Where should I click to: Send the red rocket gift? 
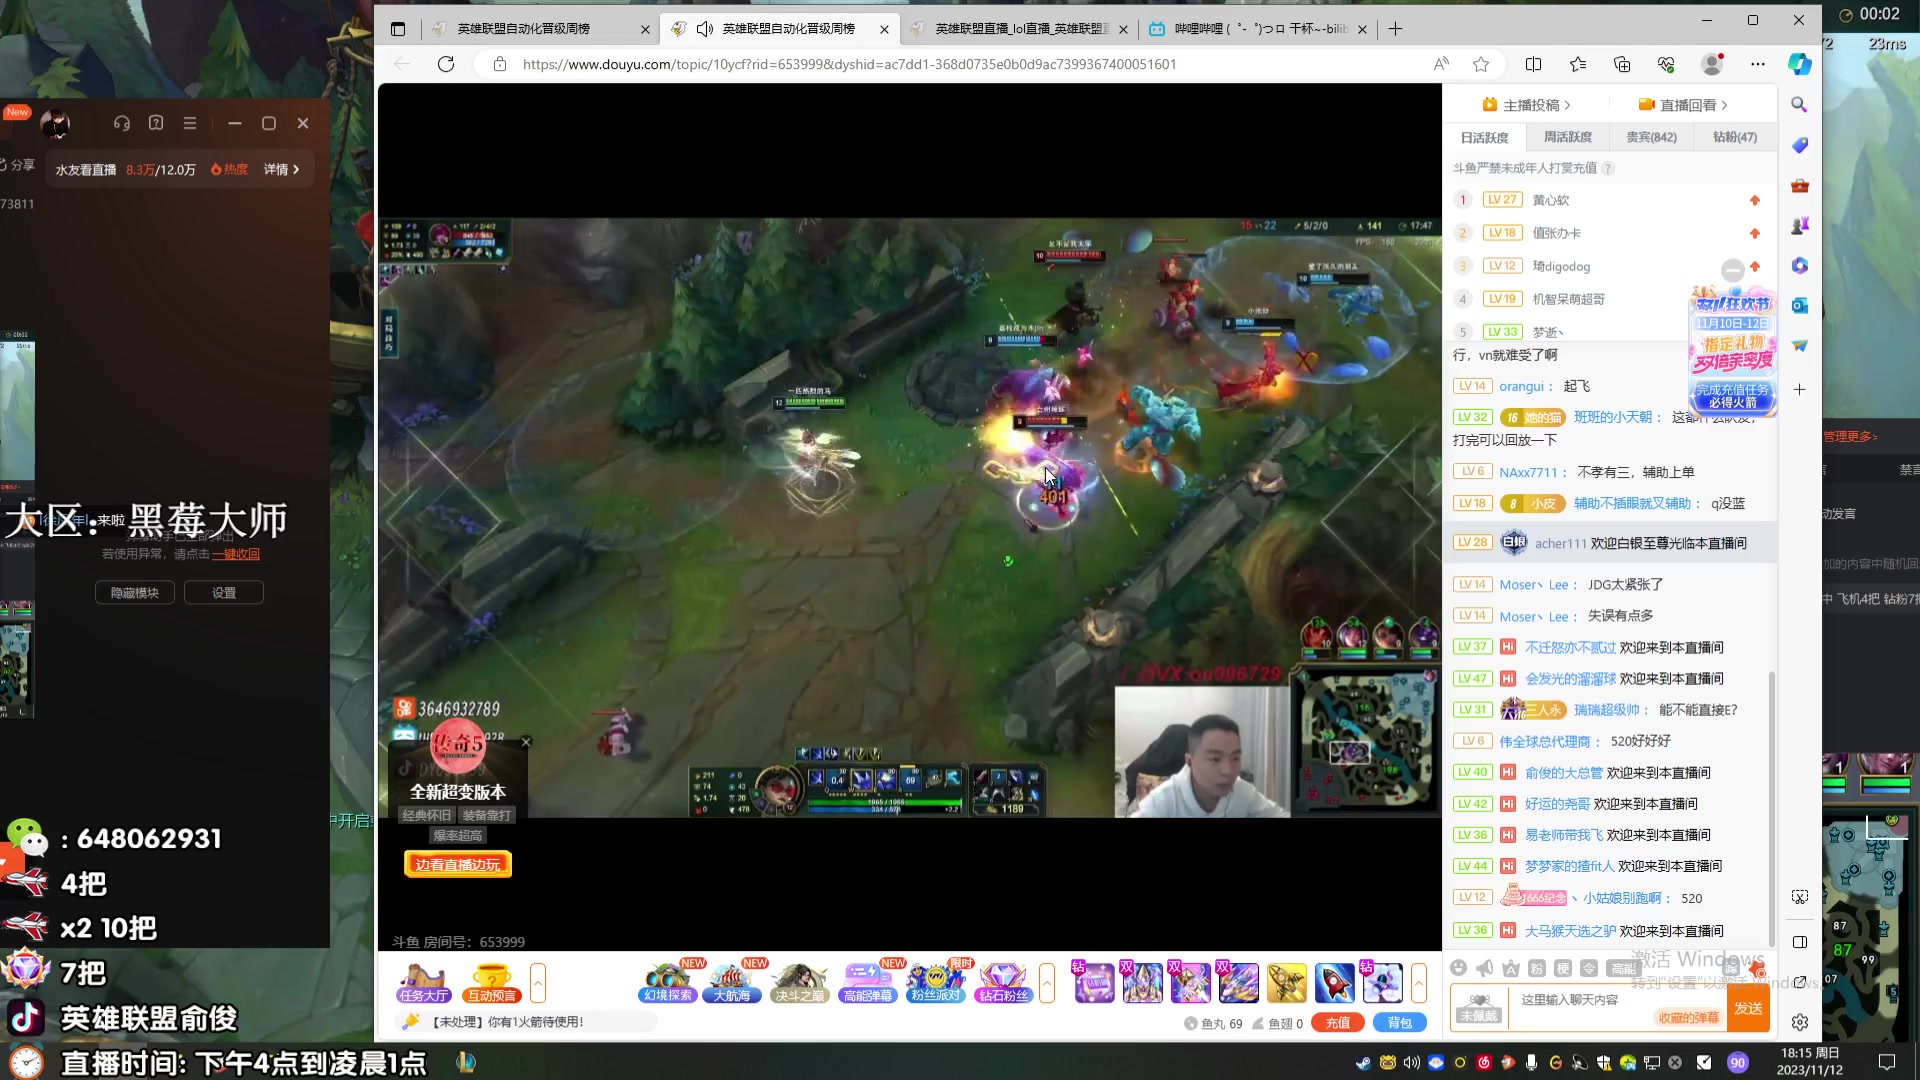pyautogui.click(x=1334, y=983)
